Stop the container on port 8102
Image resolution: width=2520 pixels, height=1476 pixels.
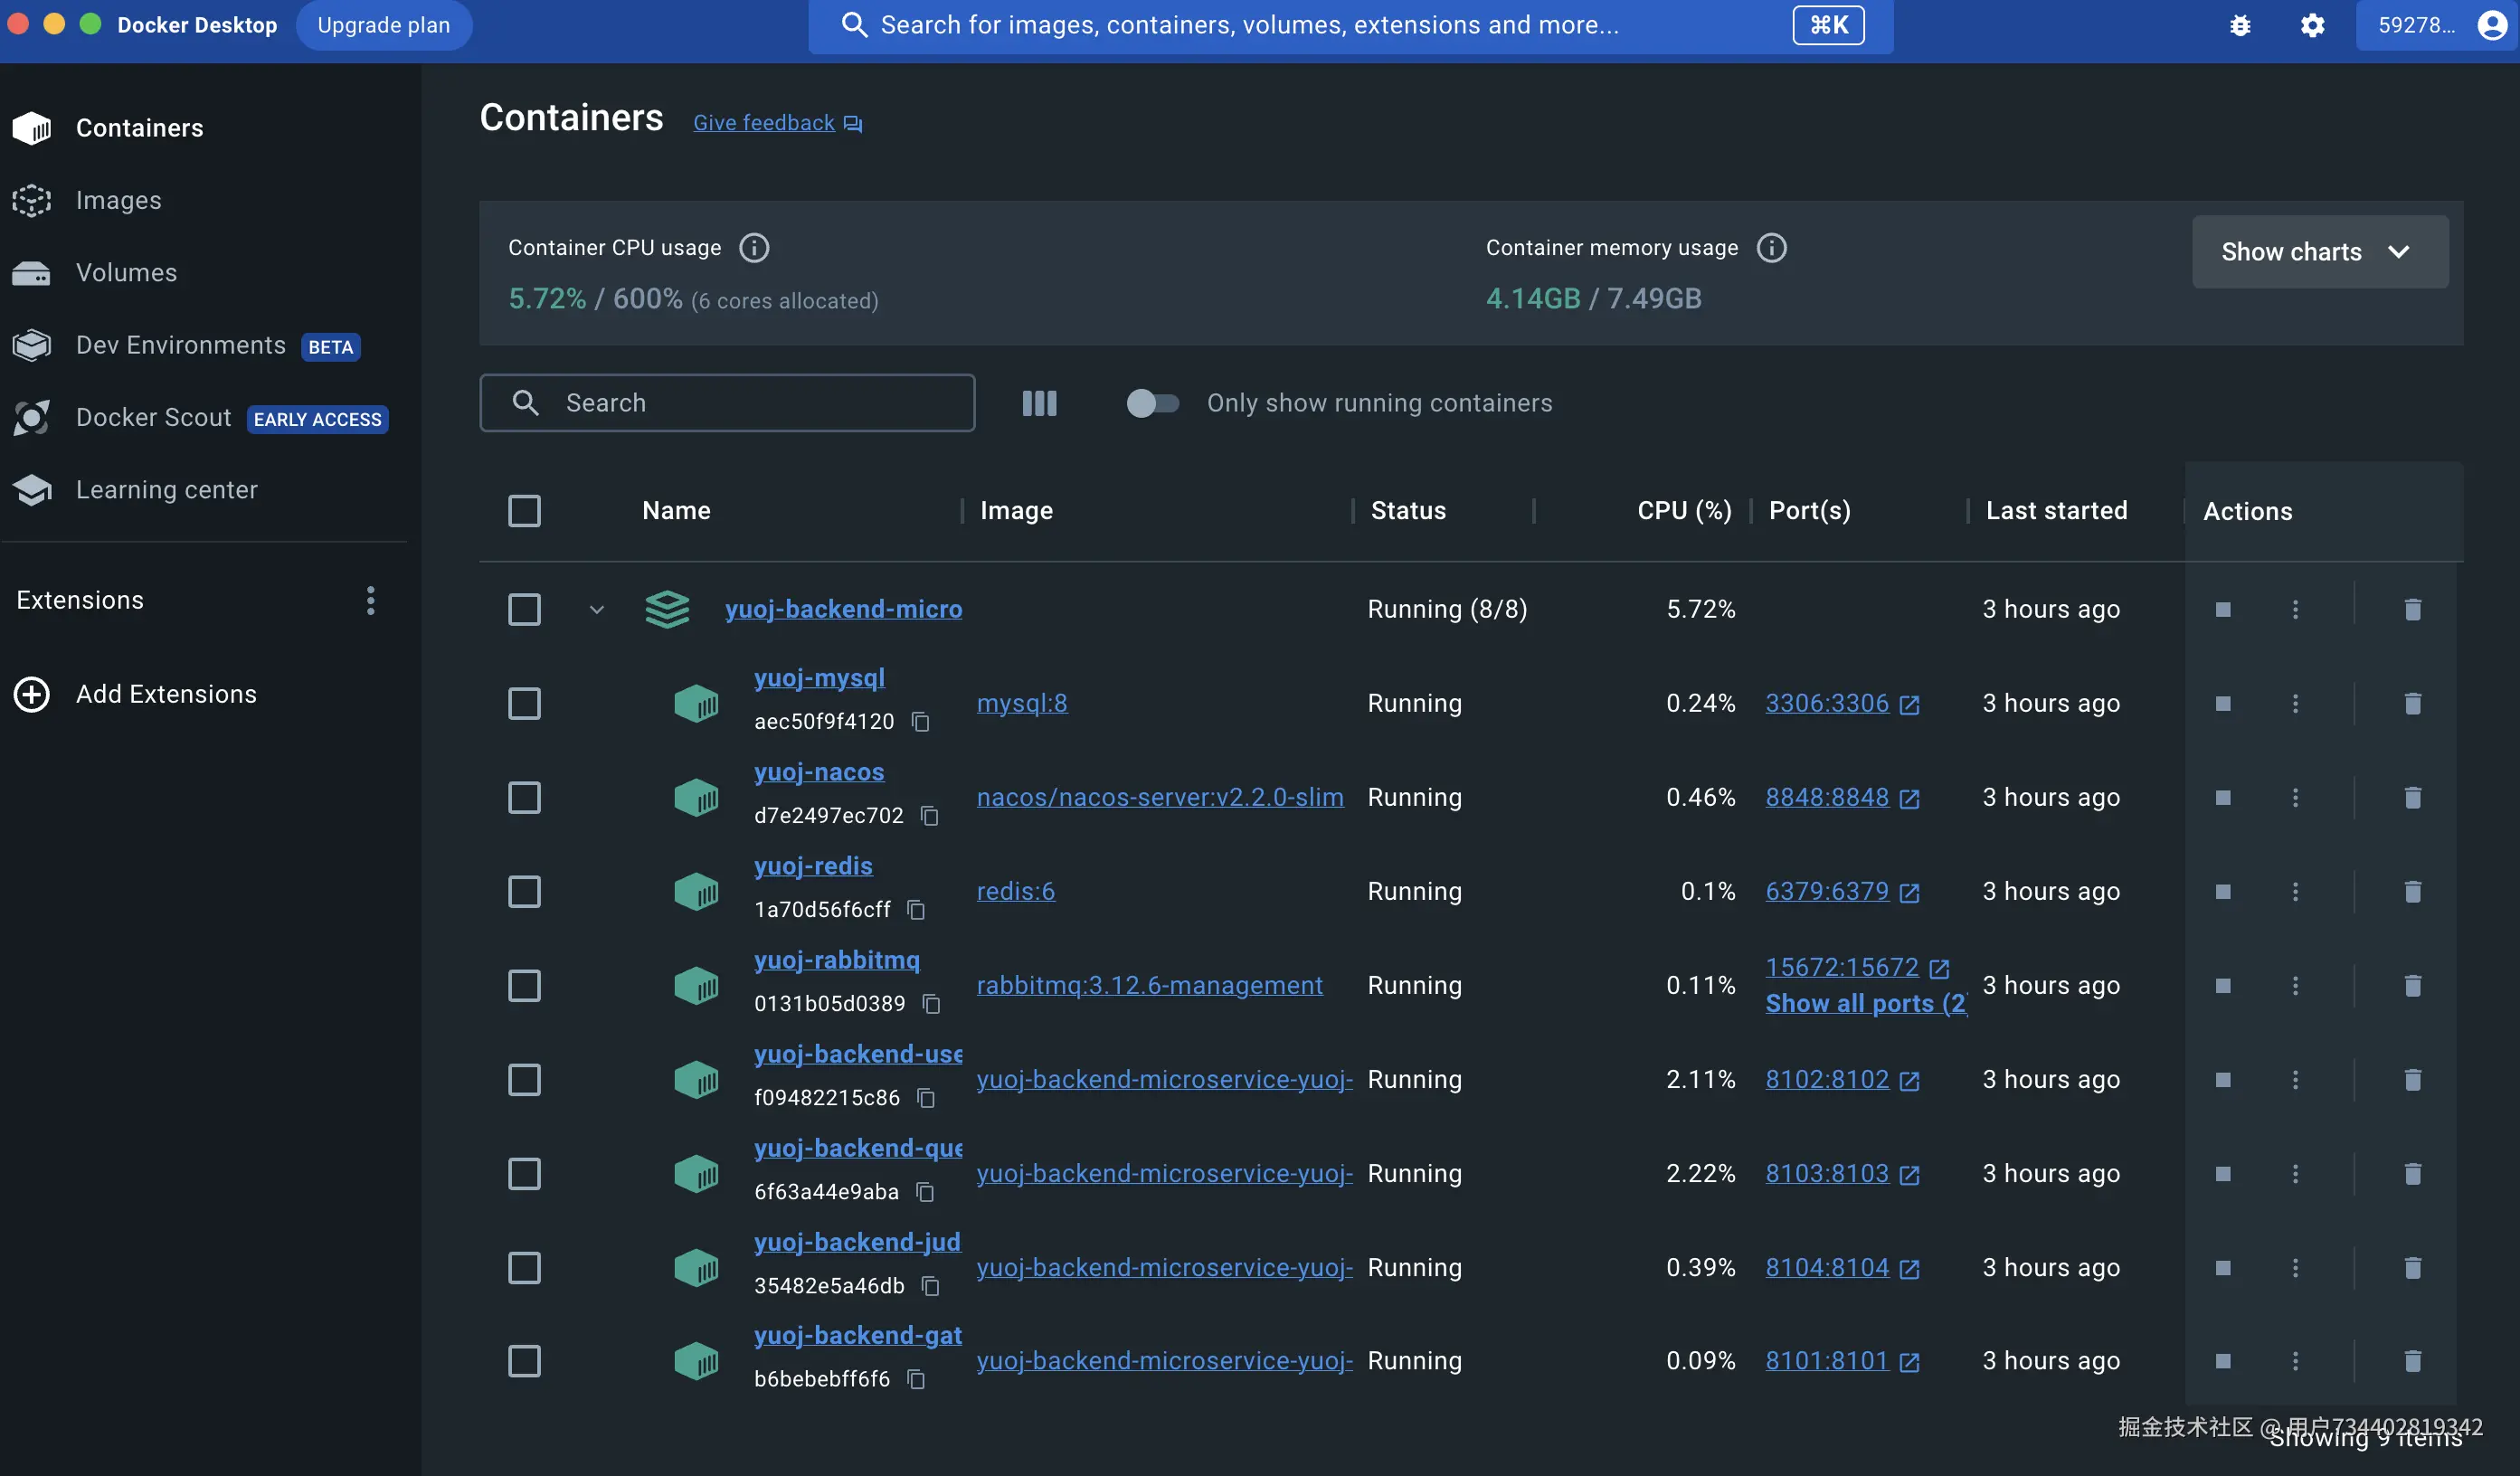[2222, 1080]
